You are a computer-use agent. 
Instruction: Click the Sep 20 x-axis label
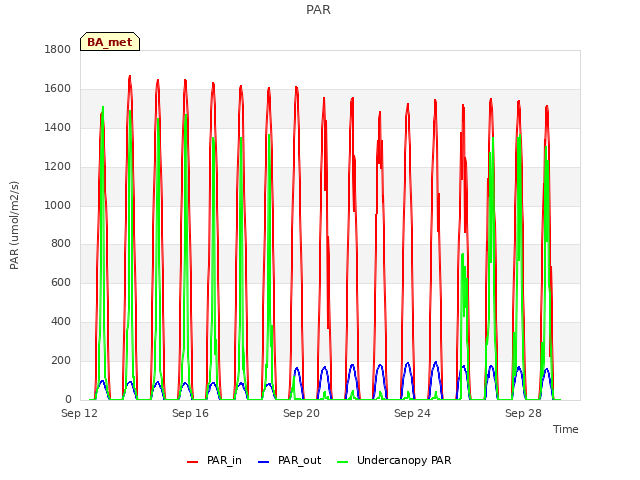[x=302, y=413]
